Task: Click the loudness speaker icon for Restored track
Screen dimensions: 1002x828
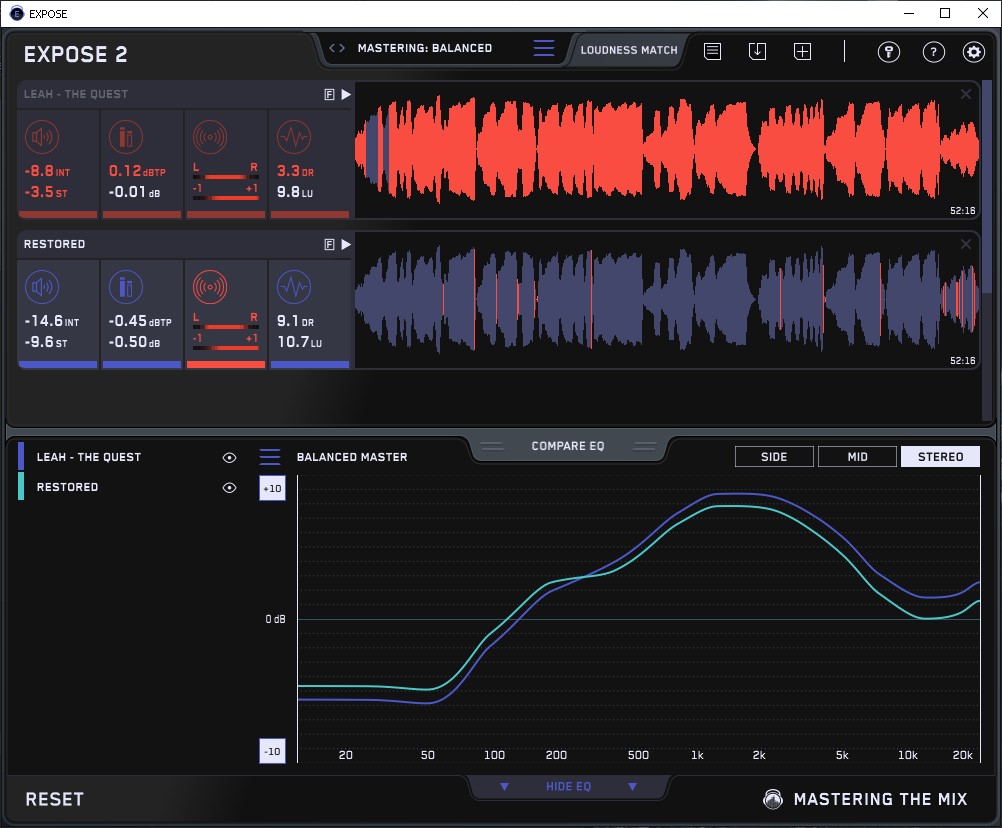Action: 42,287
